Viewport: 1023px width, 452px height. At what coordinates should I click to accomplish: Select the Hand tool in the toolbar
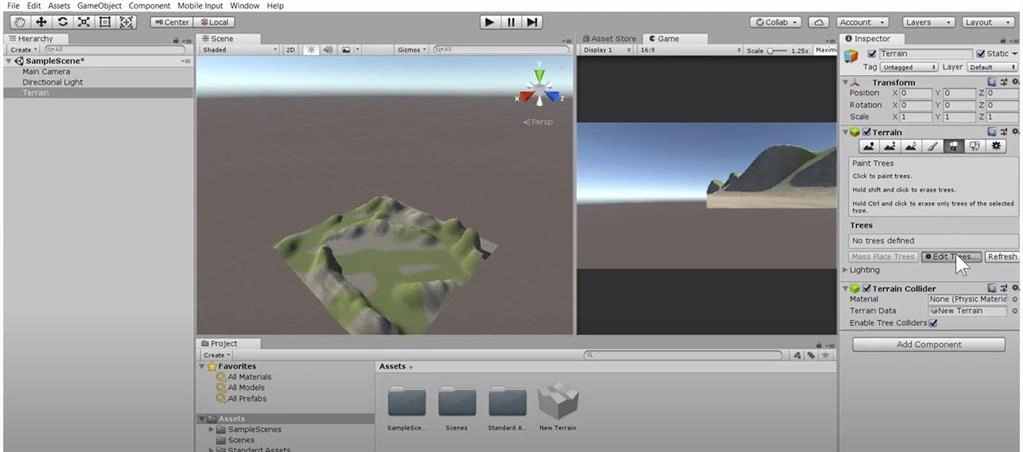coord(20,22)
